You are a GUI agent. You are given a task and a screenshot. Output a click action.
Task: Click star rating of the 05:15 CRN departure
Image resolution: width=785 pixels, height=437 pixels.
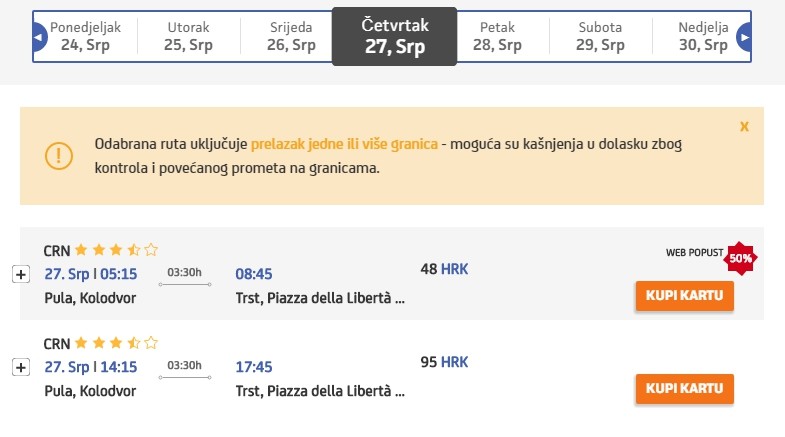116,250
